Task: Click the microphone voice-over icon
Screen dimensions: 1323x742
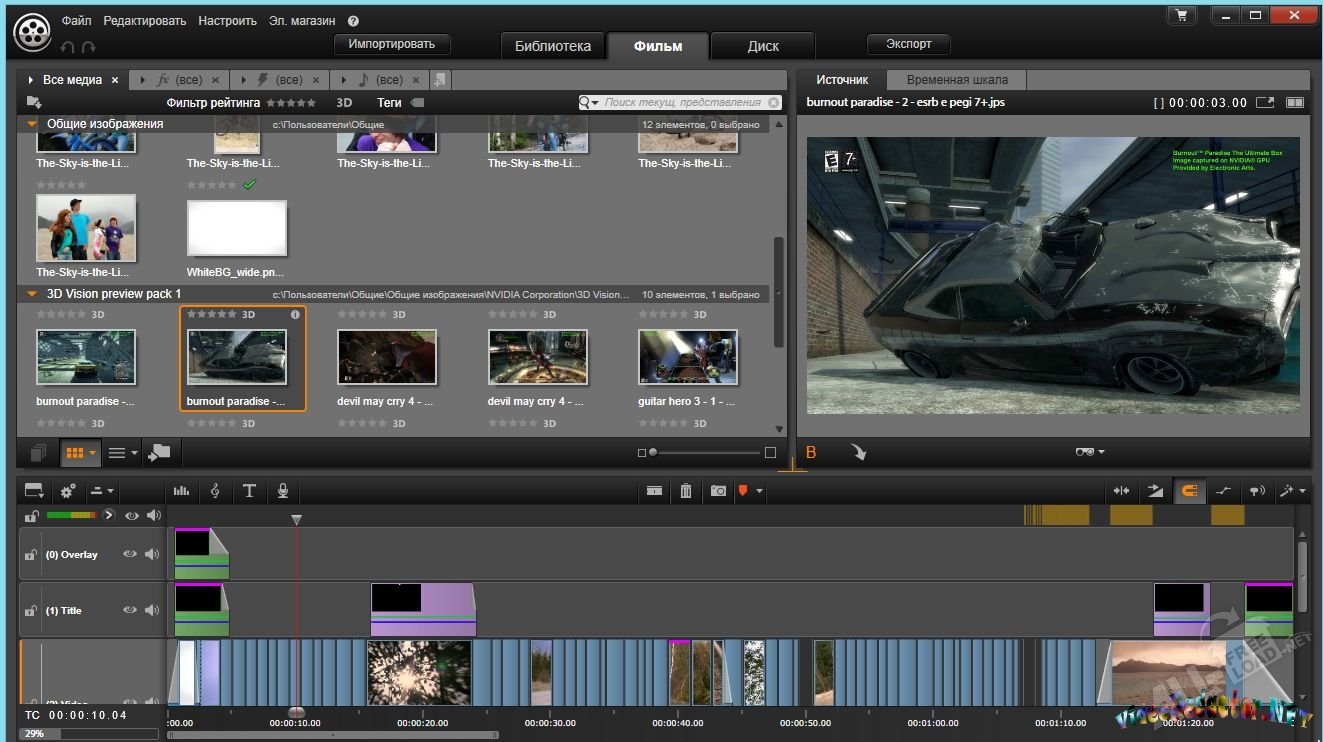Action: [283, 491]
